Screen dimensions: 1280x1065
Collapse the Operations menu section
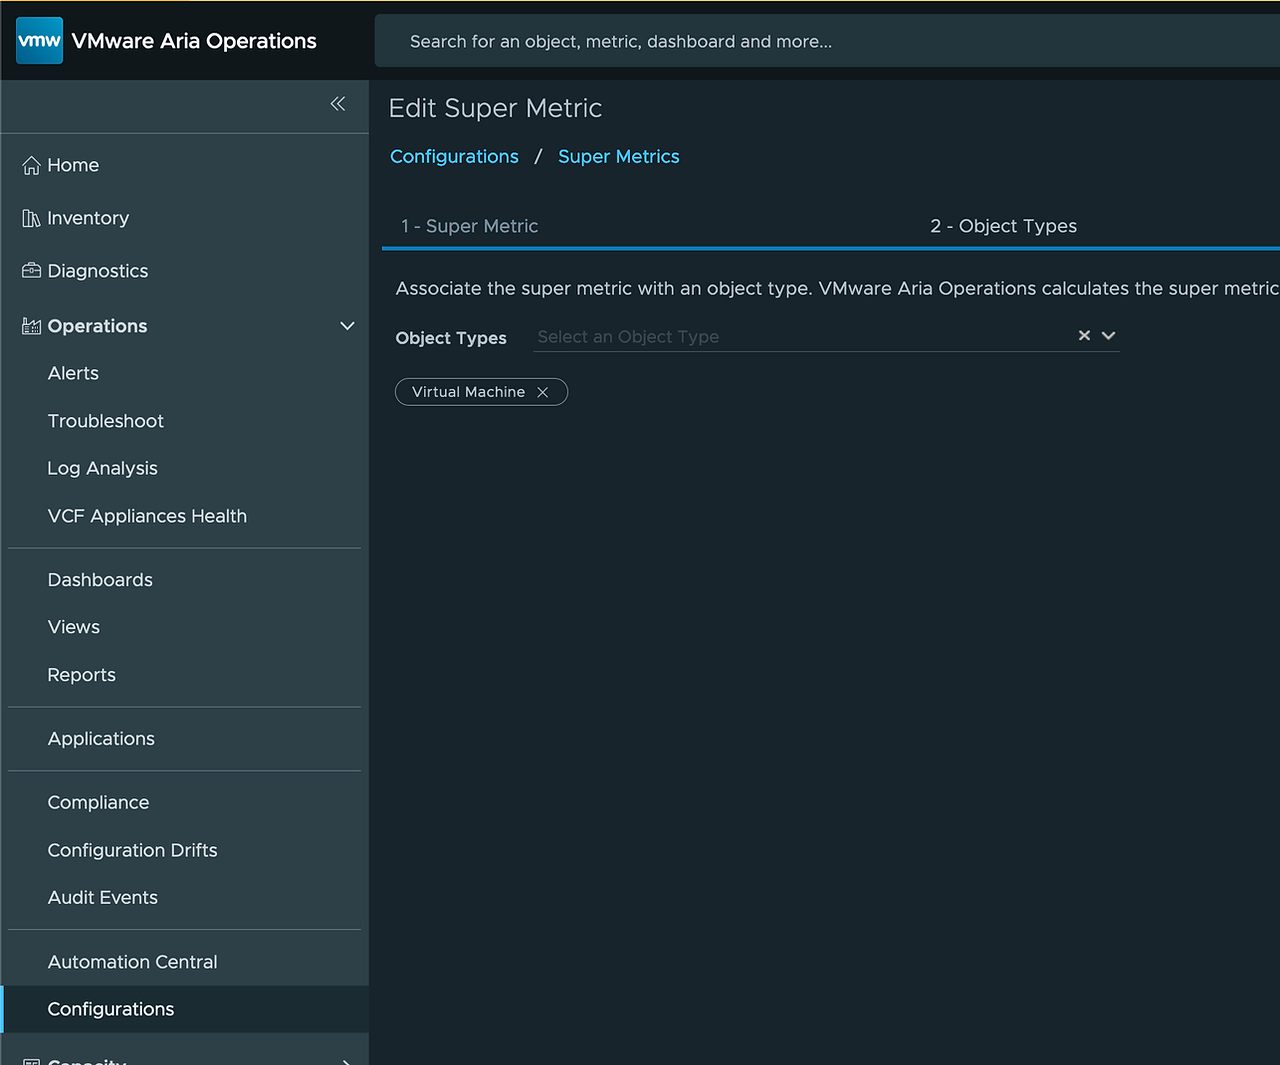click(347, 326)
